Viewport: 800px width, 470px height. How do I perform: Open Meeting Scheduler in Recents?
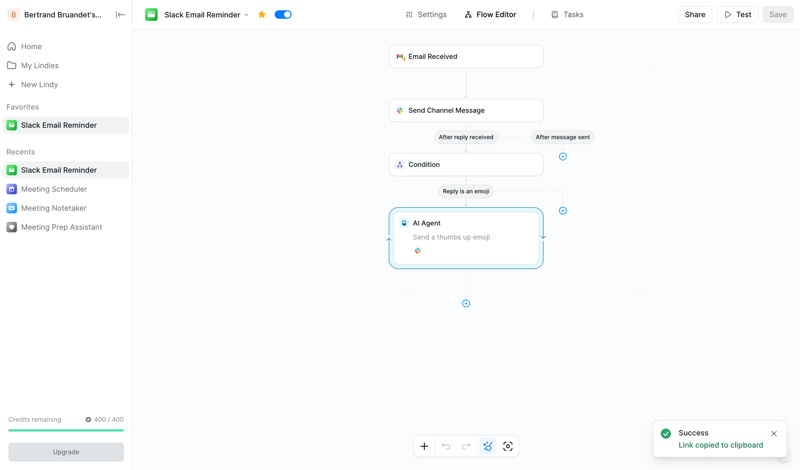coord(65,189)
